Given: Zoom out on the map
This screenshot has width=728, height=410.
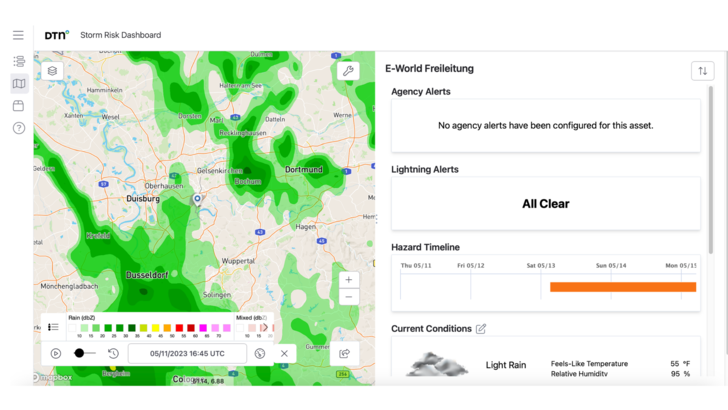Looking at the screenshot, I should [x=348, y=297].
